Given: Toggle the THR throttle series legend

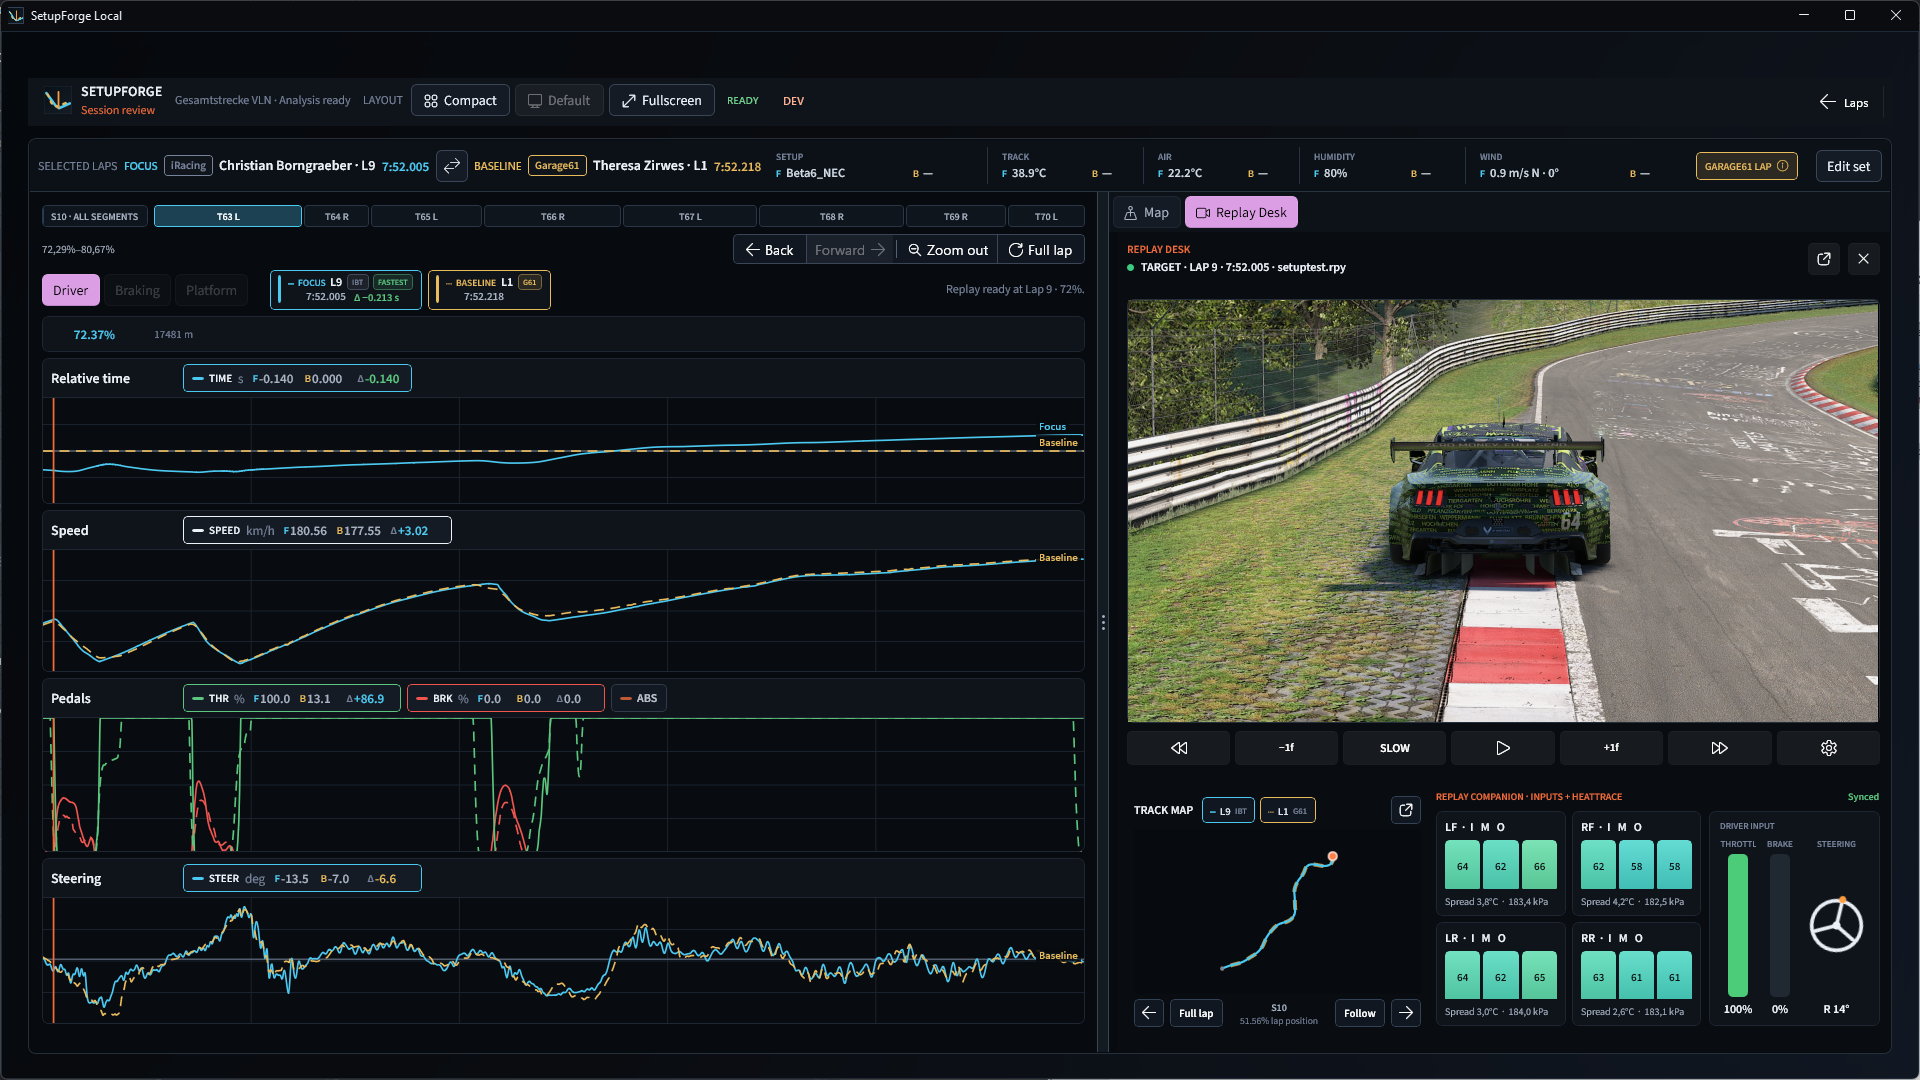Looking at the screenshot, I should point(292,698).
